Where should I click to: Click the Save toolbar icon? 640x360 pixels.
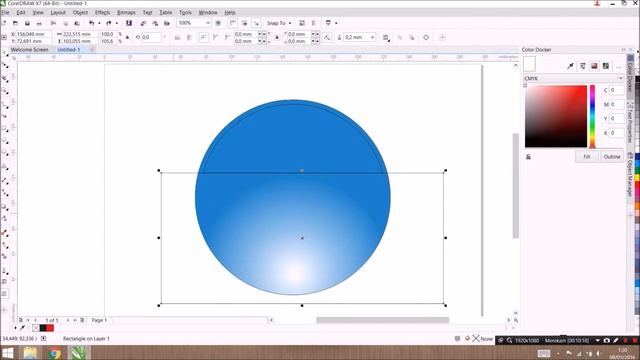tap(27, 23)
